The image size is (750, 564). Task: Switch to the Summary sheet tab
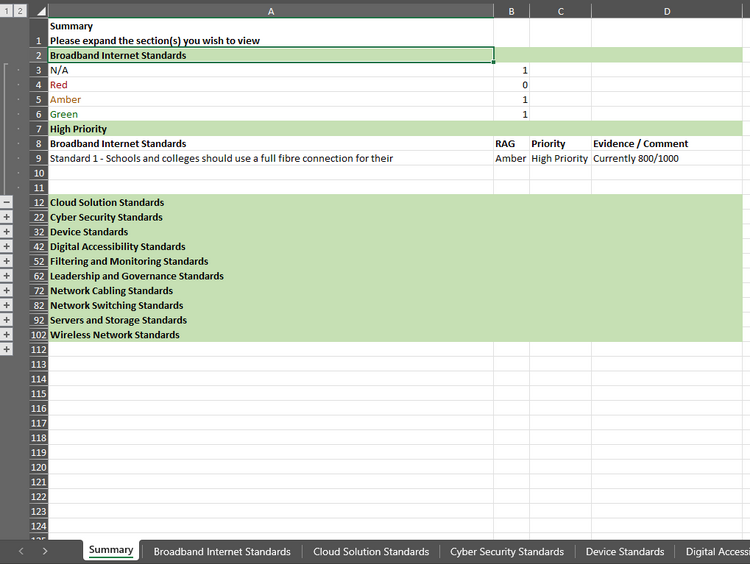click(111, 550)
